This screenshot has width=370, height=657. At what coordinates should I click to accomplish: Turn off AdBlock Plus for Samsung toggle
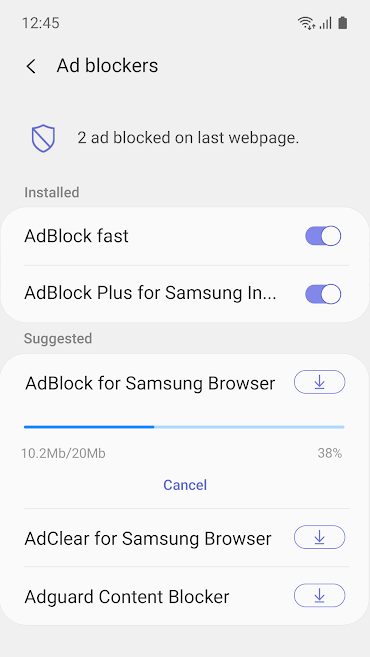pos(323,294)
